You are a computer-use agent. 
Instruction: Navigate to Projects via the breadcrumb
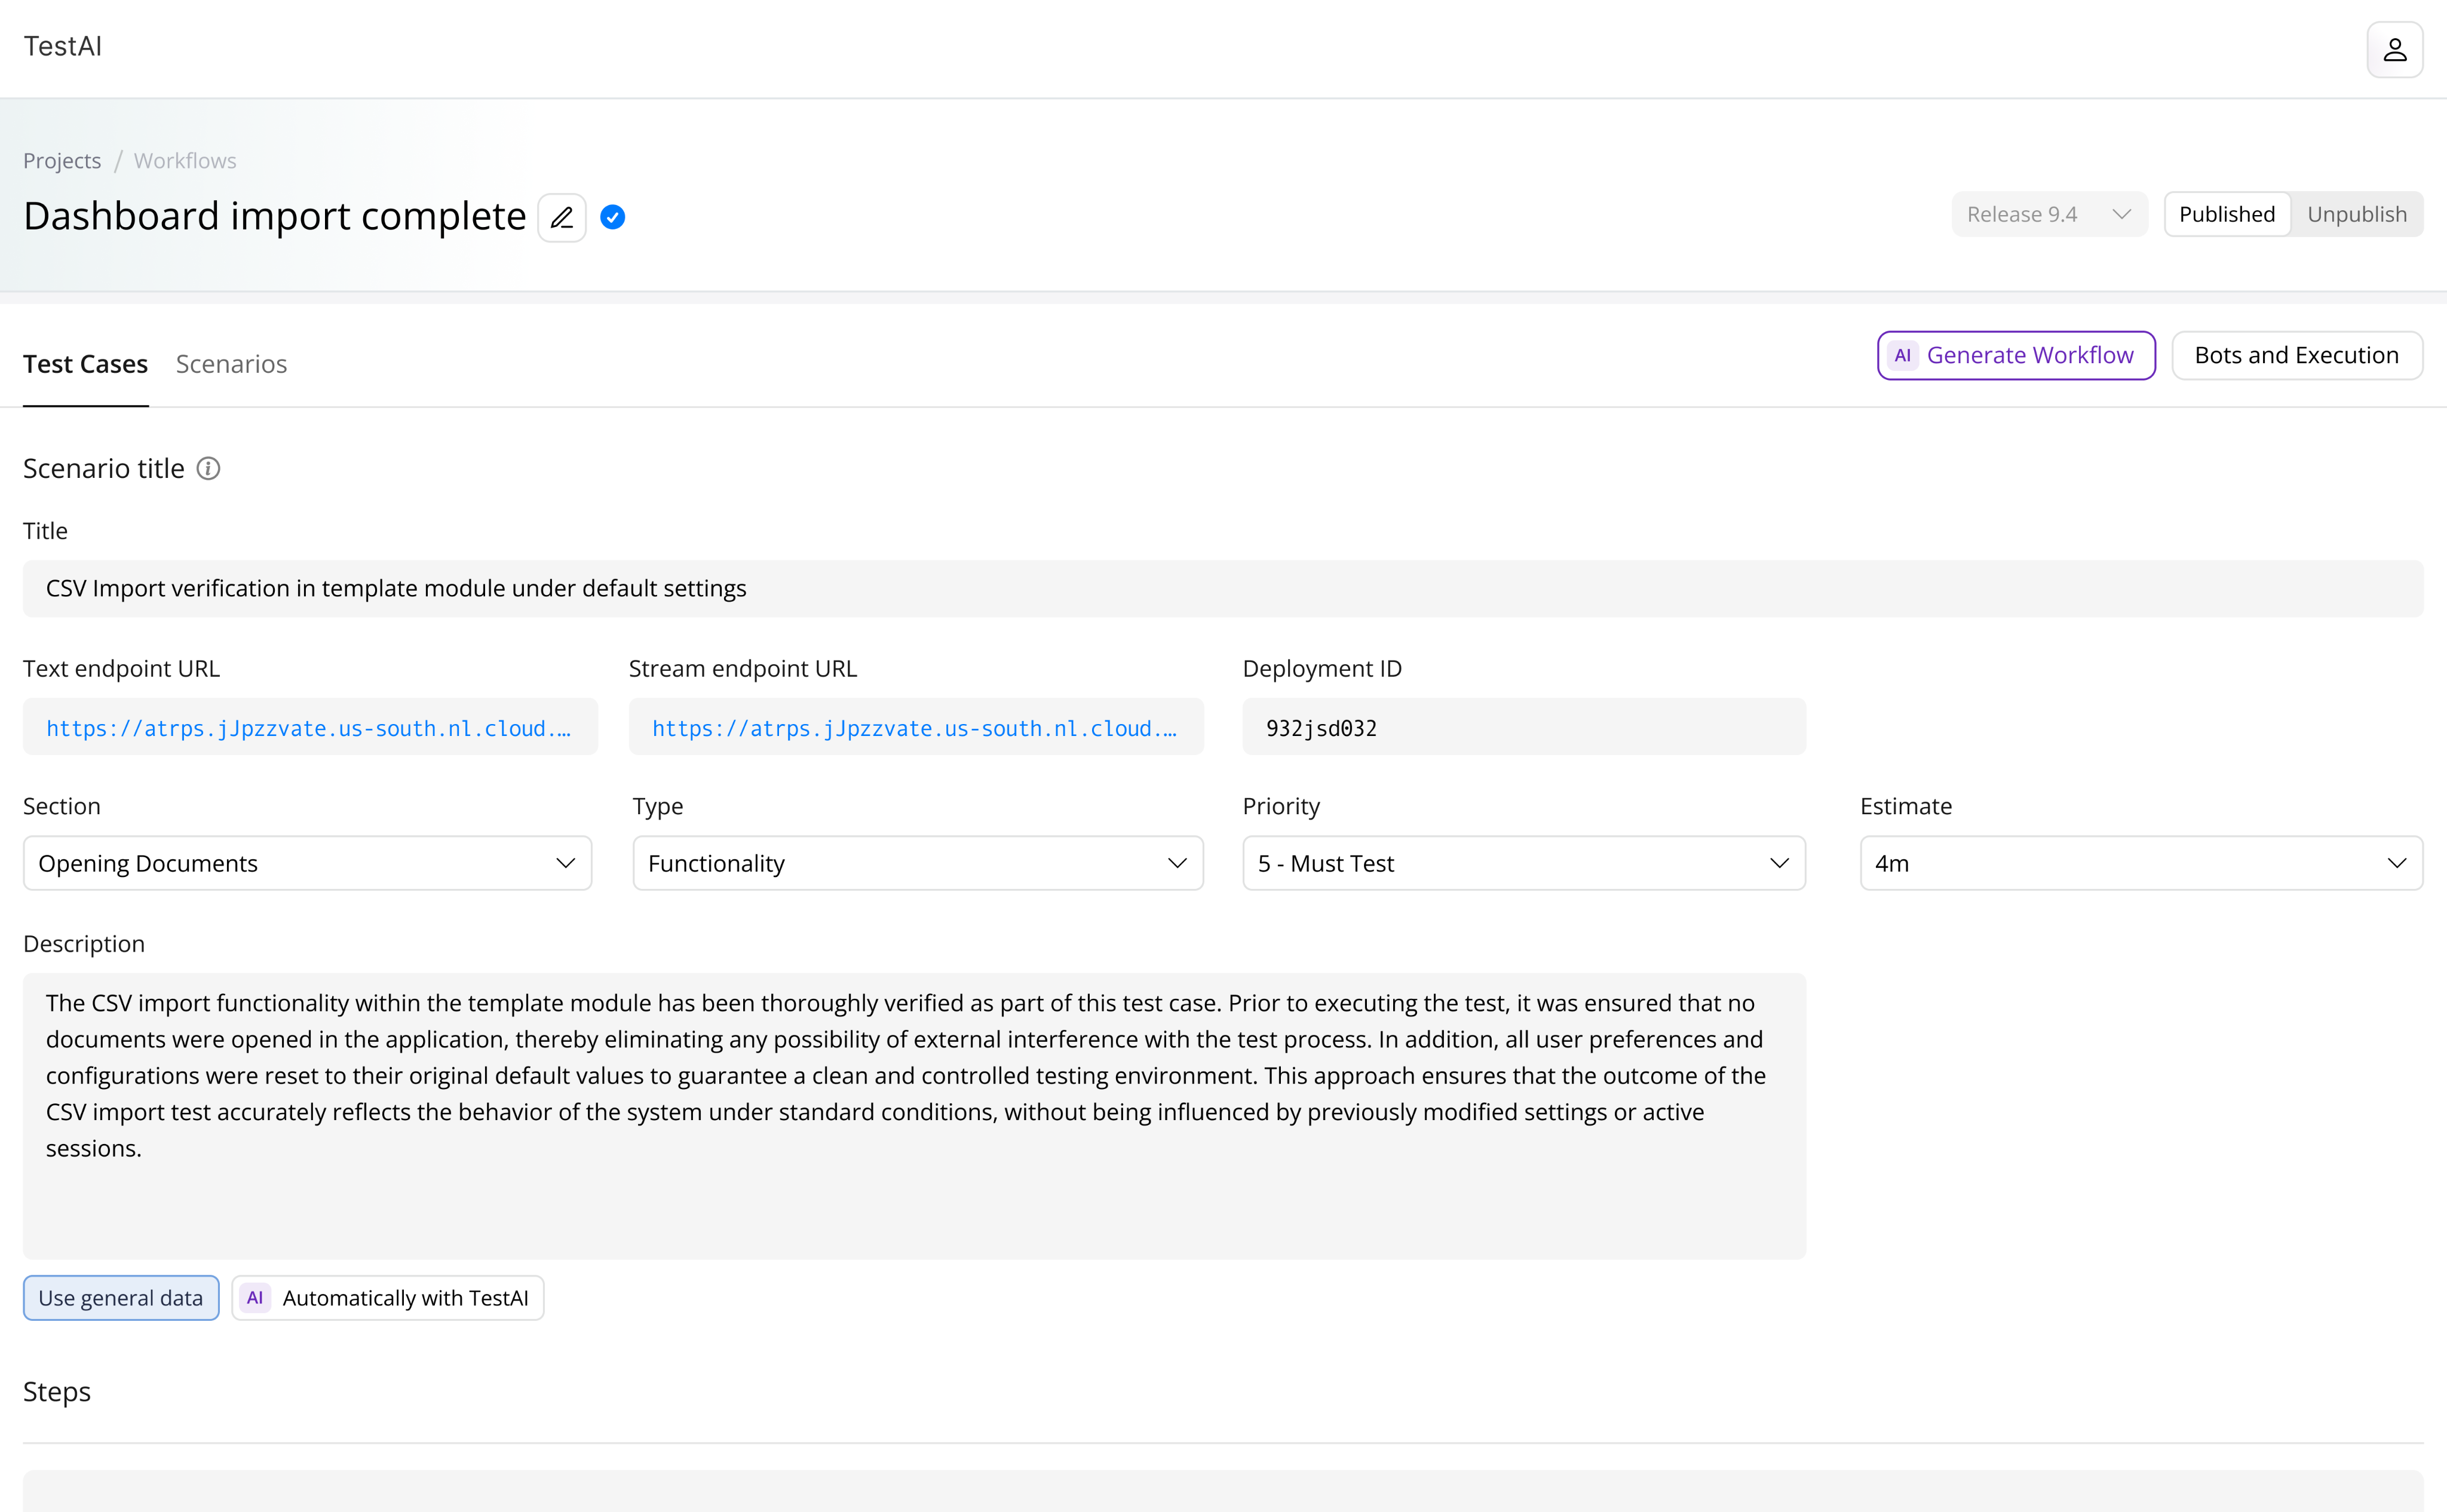(62, 160)
